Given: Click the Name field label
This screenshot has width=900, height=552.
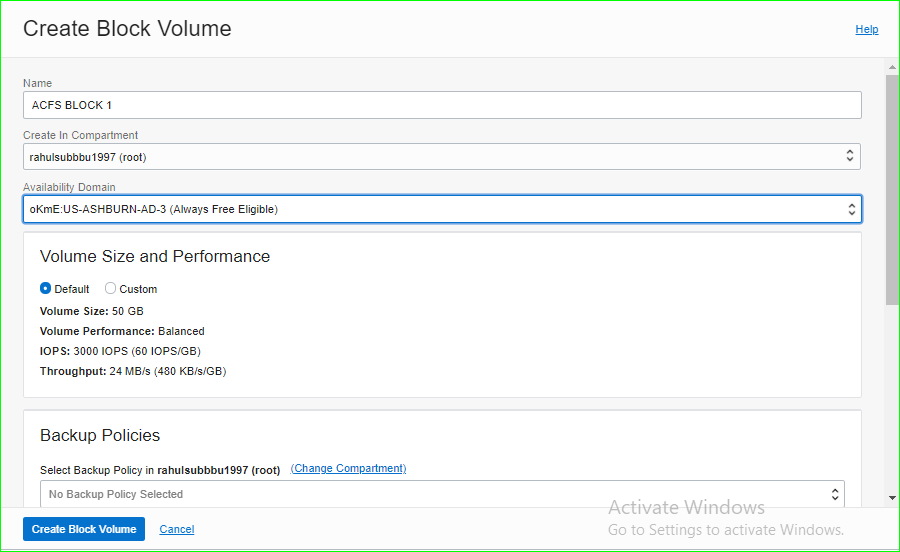Looking at the screenshot, I should click(37, 83).
